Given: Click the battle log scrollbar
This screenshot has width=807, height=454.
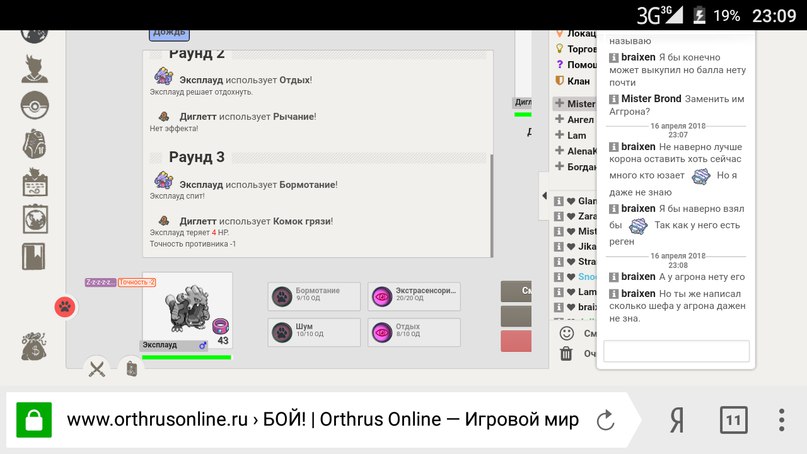Looking at the screenshot, I should tap(492, 204).
